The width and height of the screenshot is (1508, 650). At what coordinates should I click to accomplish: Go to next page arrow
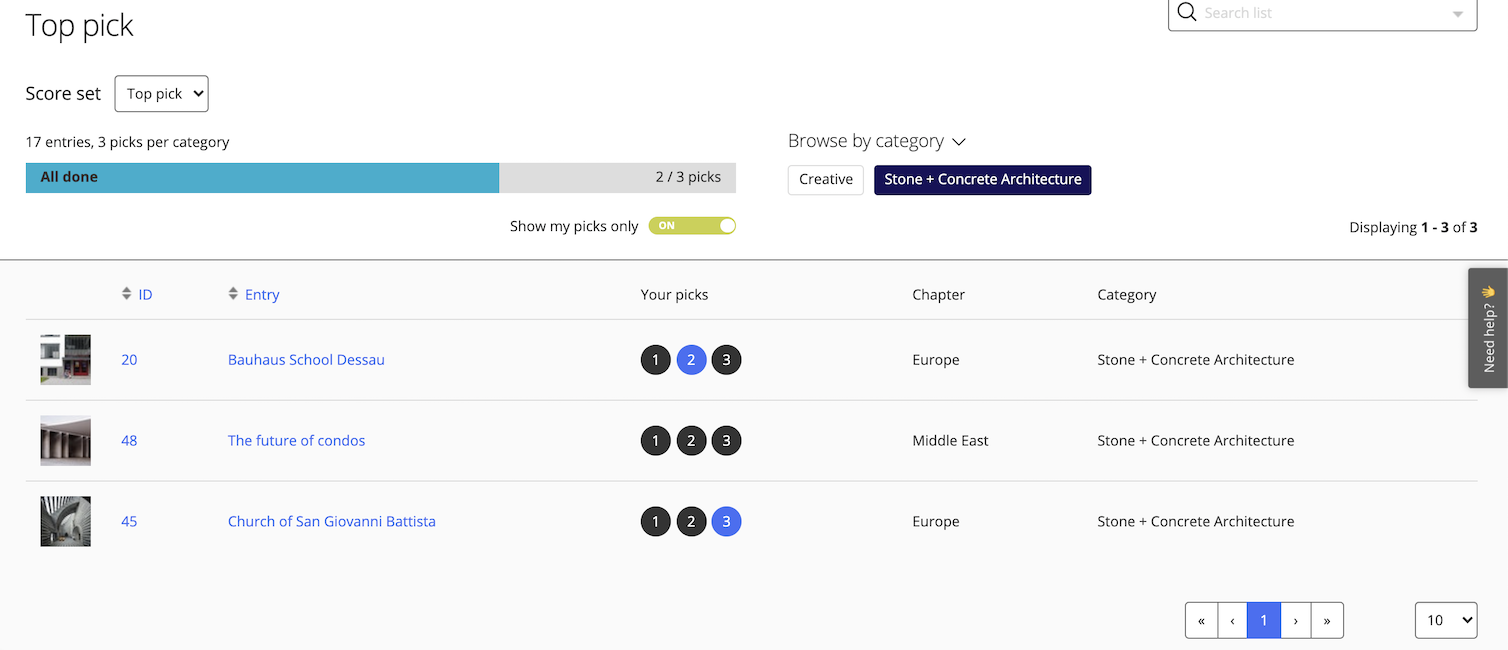1296,620
